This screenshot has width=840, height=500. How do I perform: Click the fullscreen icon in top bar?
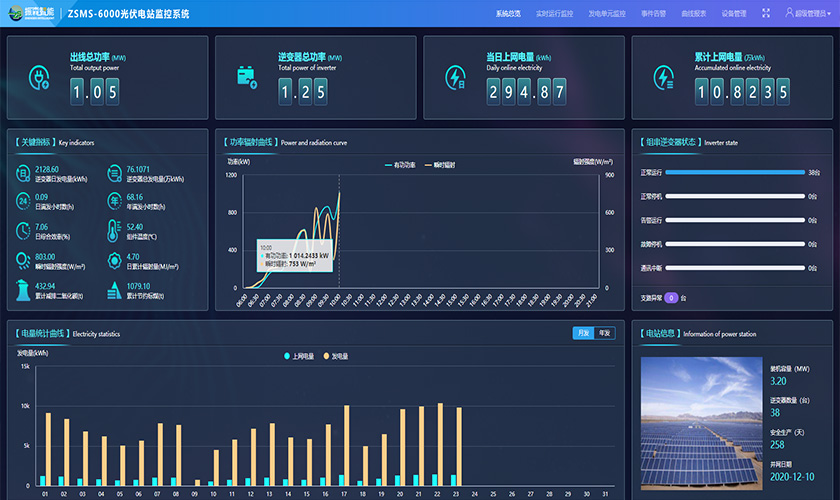[767, 14]
